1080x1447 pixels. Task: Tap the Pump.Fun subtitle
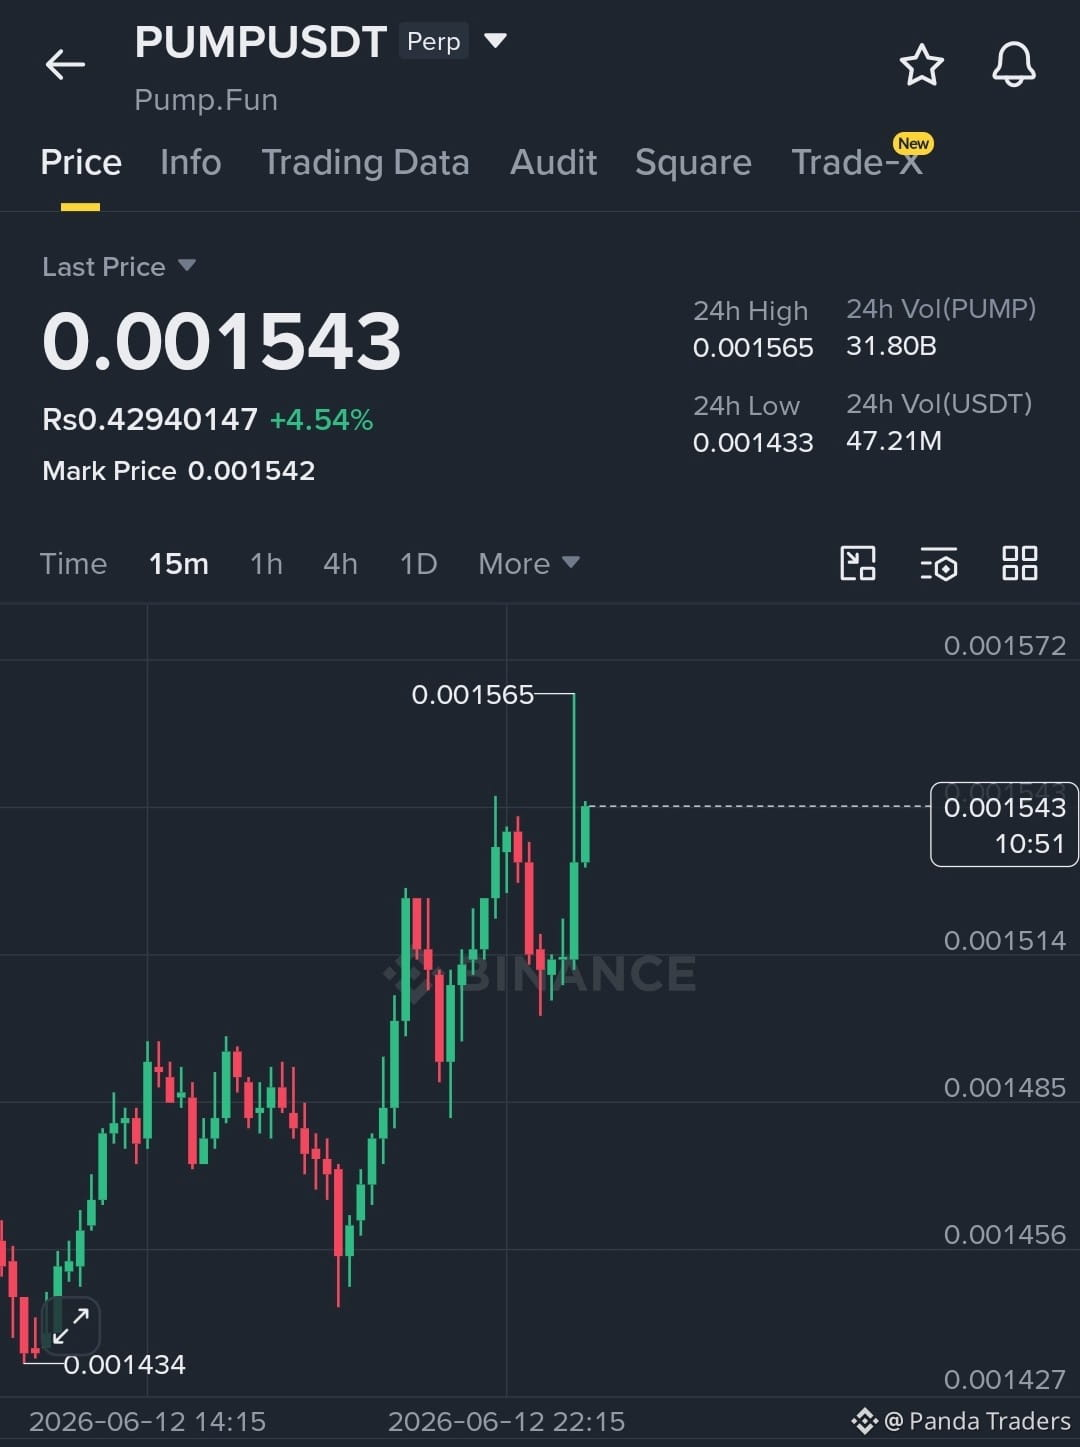point(206,100)
